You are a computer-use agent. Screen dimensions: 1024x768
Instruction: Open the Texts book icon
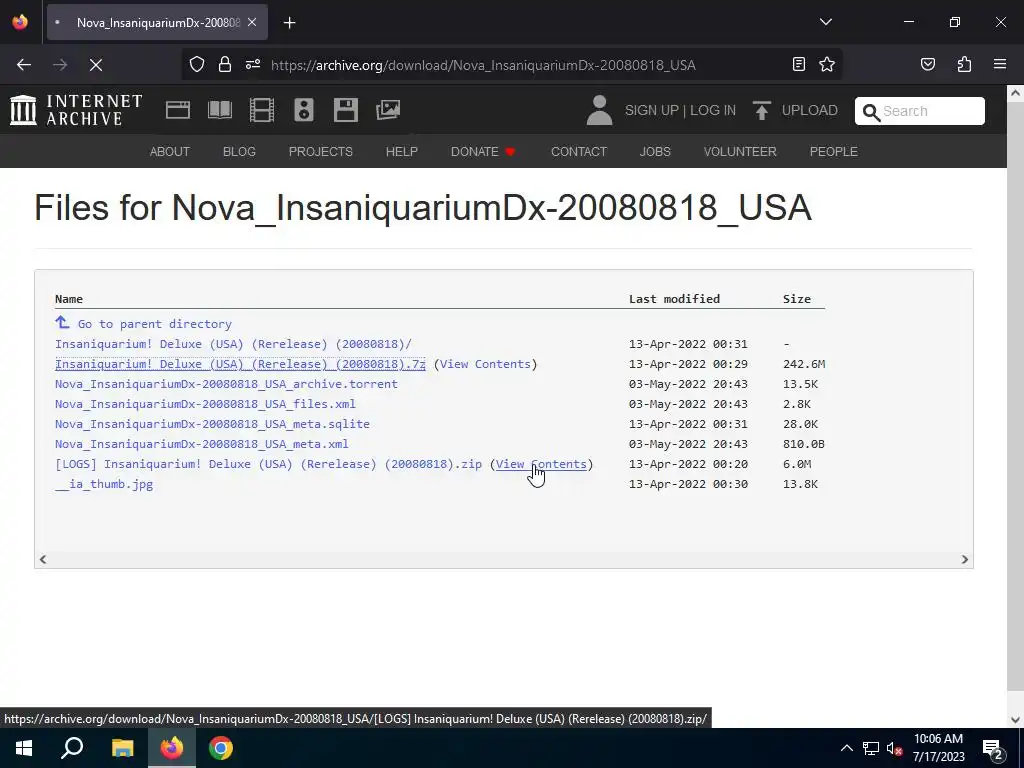point(219,110)
